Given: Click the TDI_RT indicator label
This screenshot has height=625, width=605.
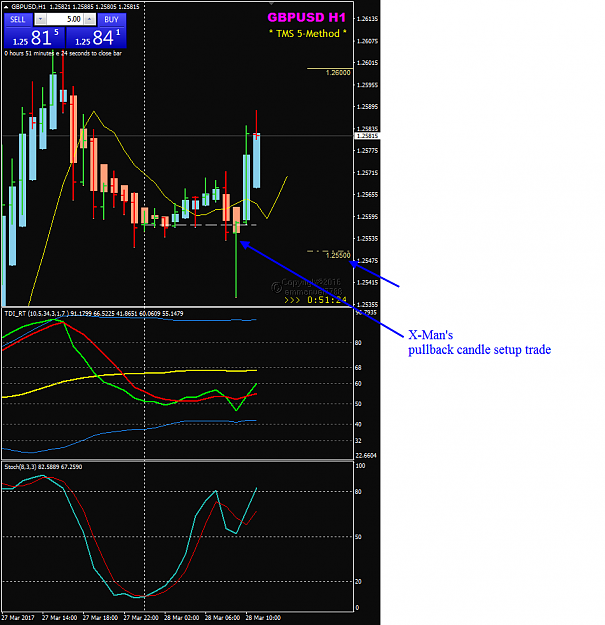Looking at the screenshot, I should tap(94, 314).
